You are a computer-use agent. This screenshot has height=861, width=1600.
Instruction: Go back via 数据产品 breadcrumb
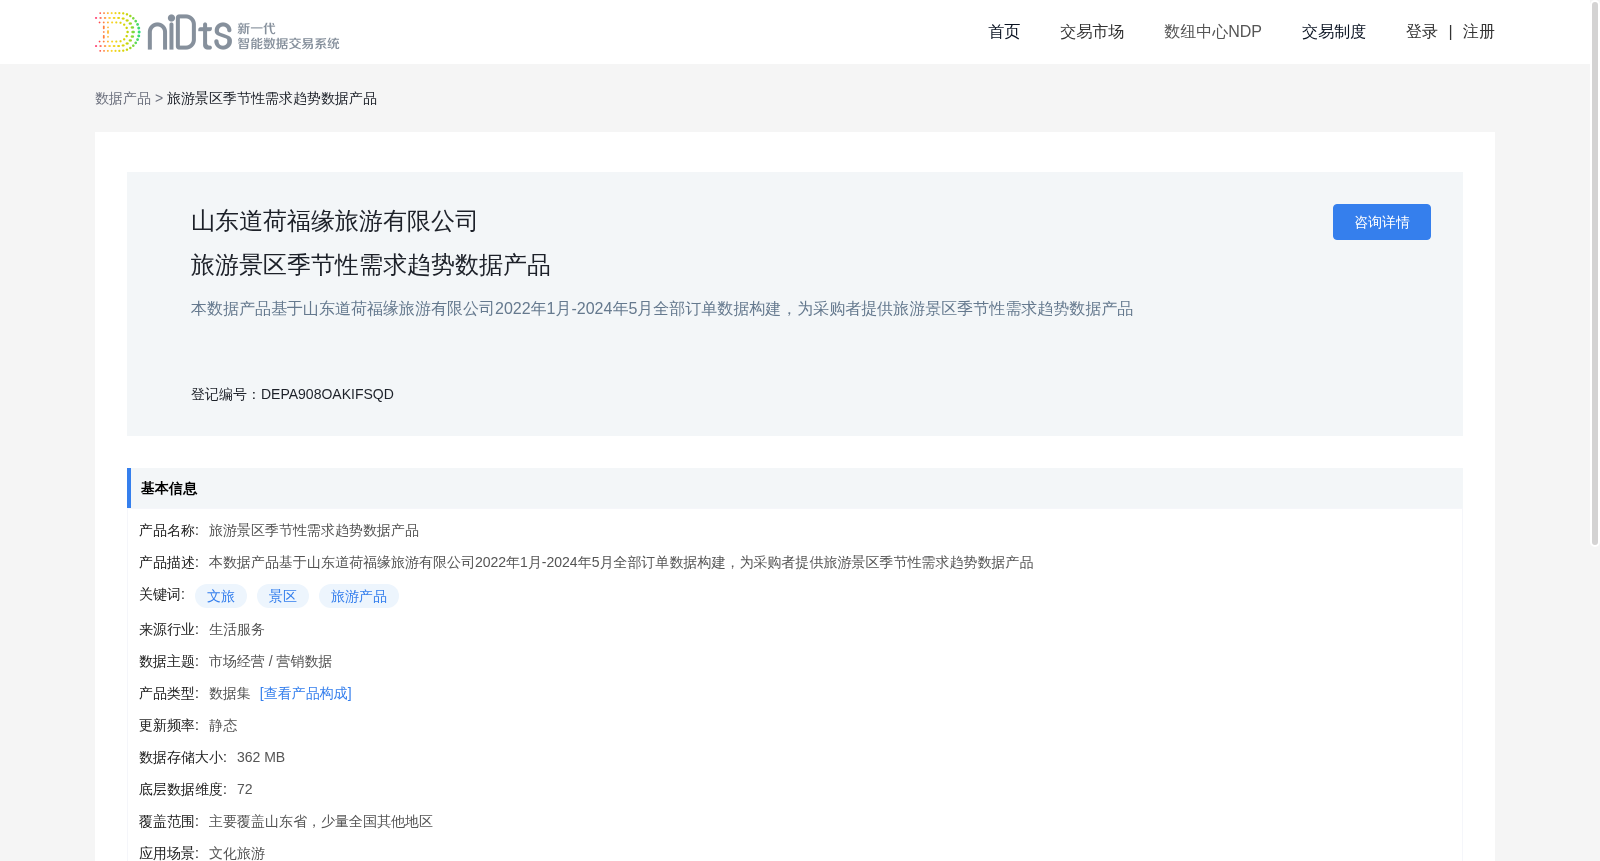[123, 98]
